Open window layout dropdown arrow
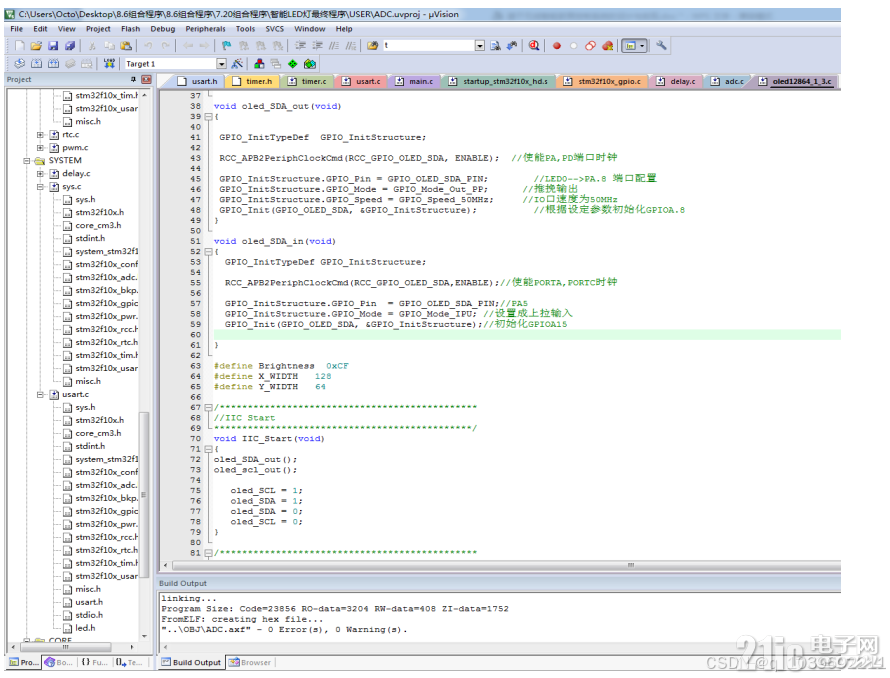 tap(643, 45)
